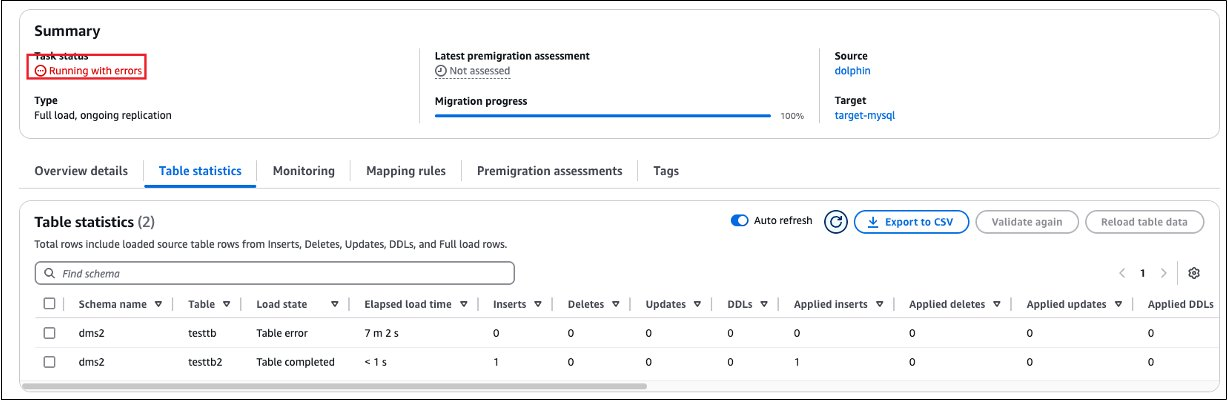
Task: Open table preferences gear icon
Action: click(x=1194, y=273)
